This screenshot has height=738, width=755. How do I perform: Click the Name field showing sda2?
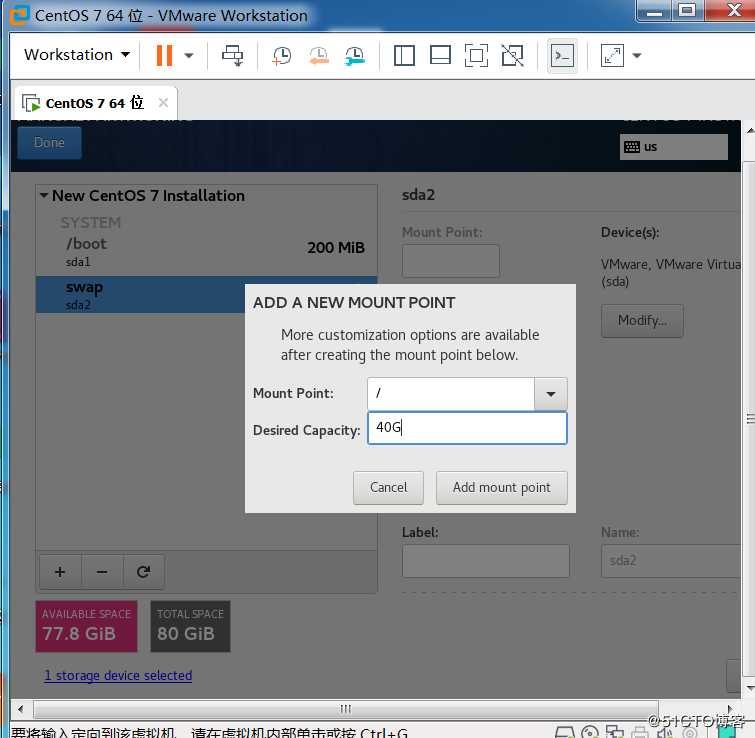671,561
